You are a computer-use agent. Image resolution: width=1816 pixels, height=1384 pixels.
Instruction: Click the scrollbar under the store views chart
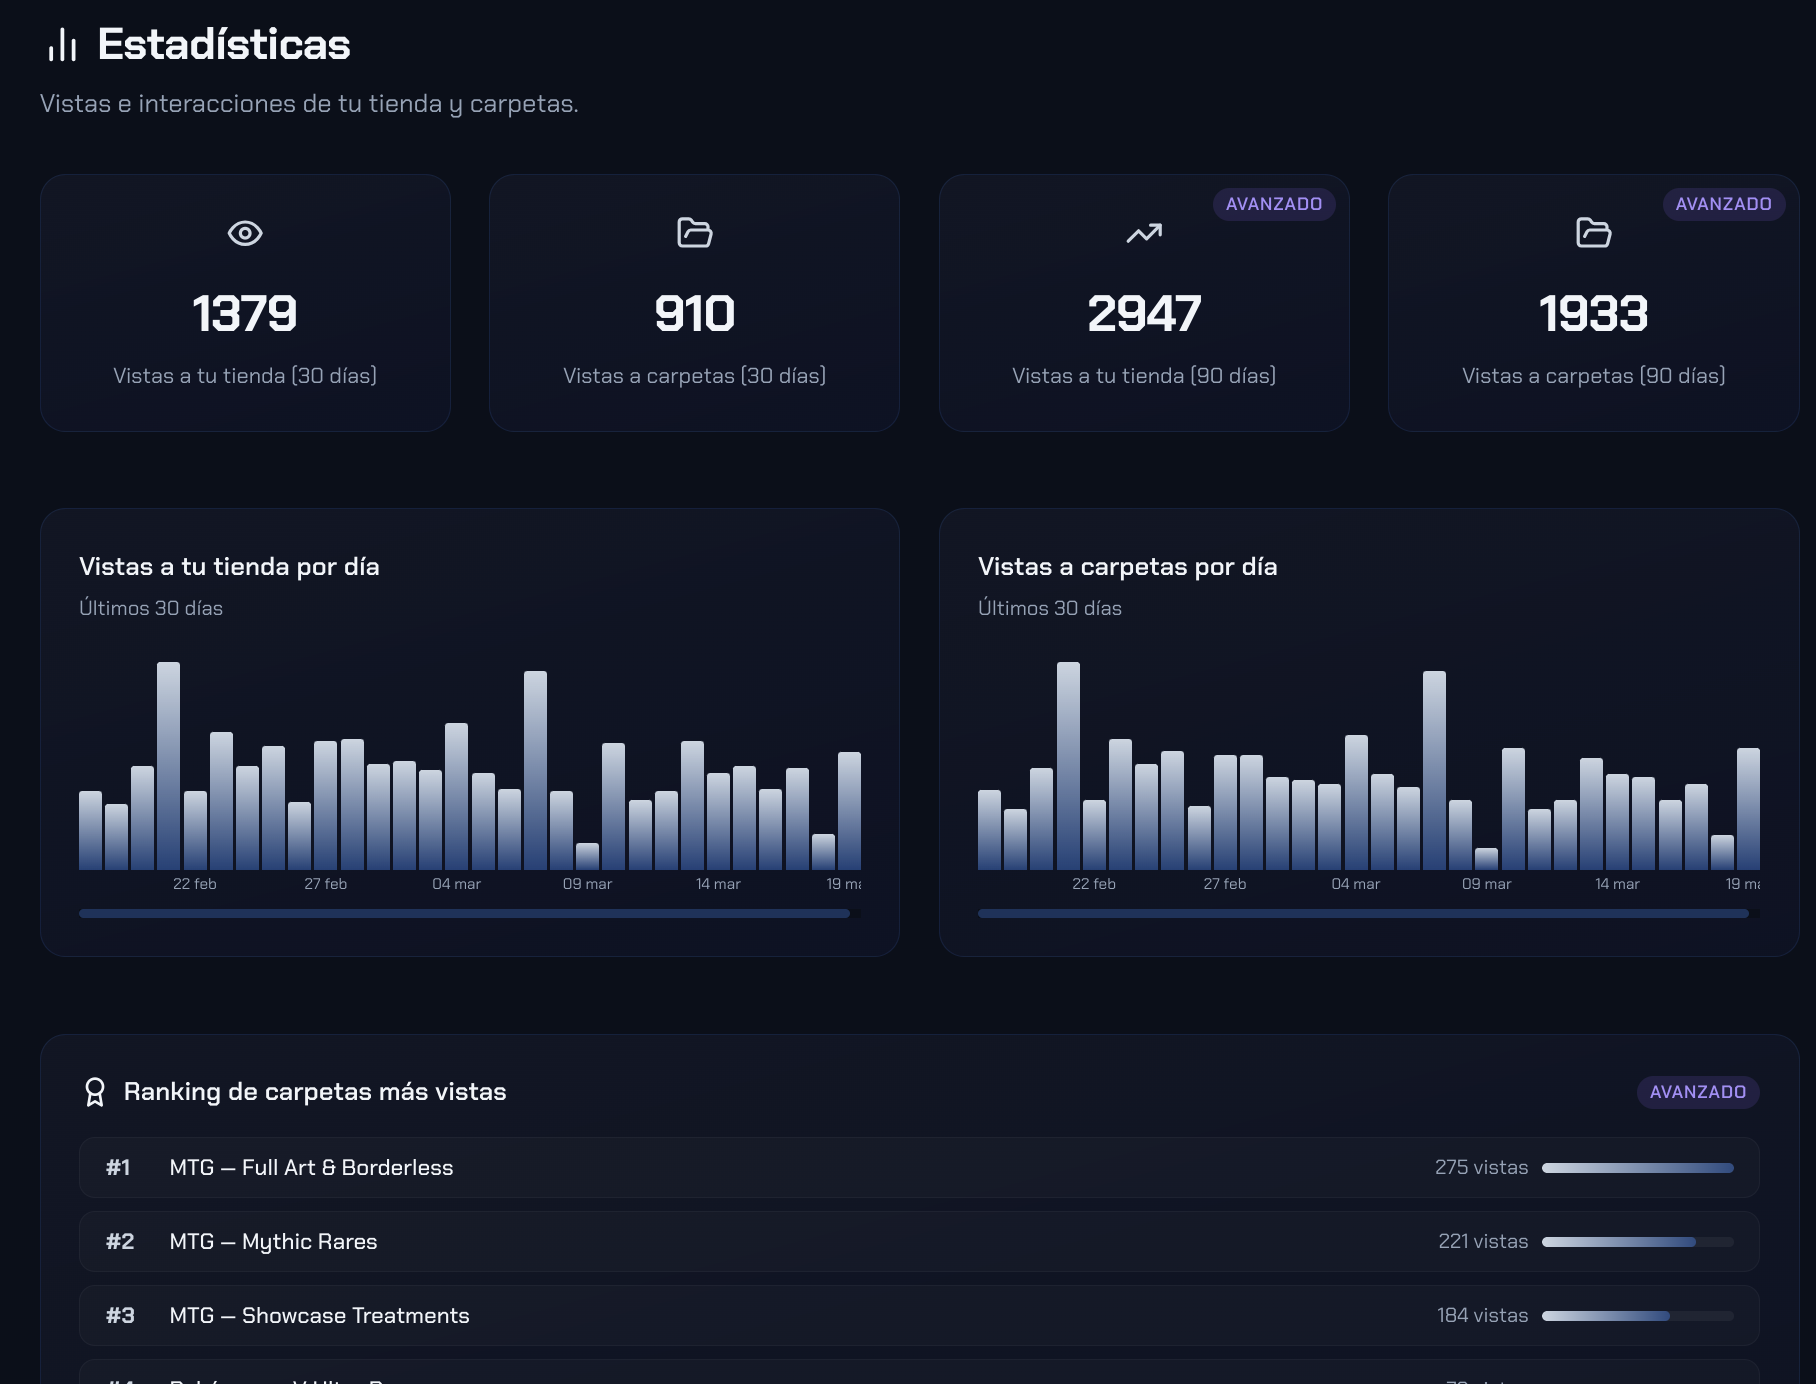464,913
